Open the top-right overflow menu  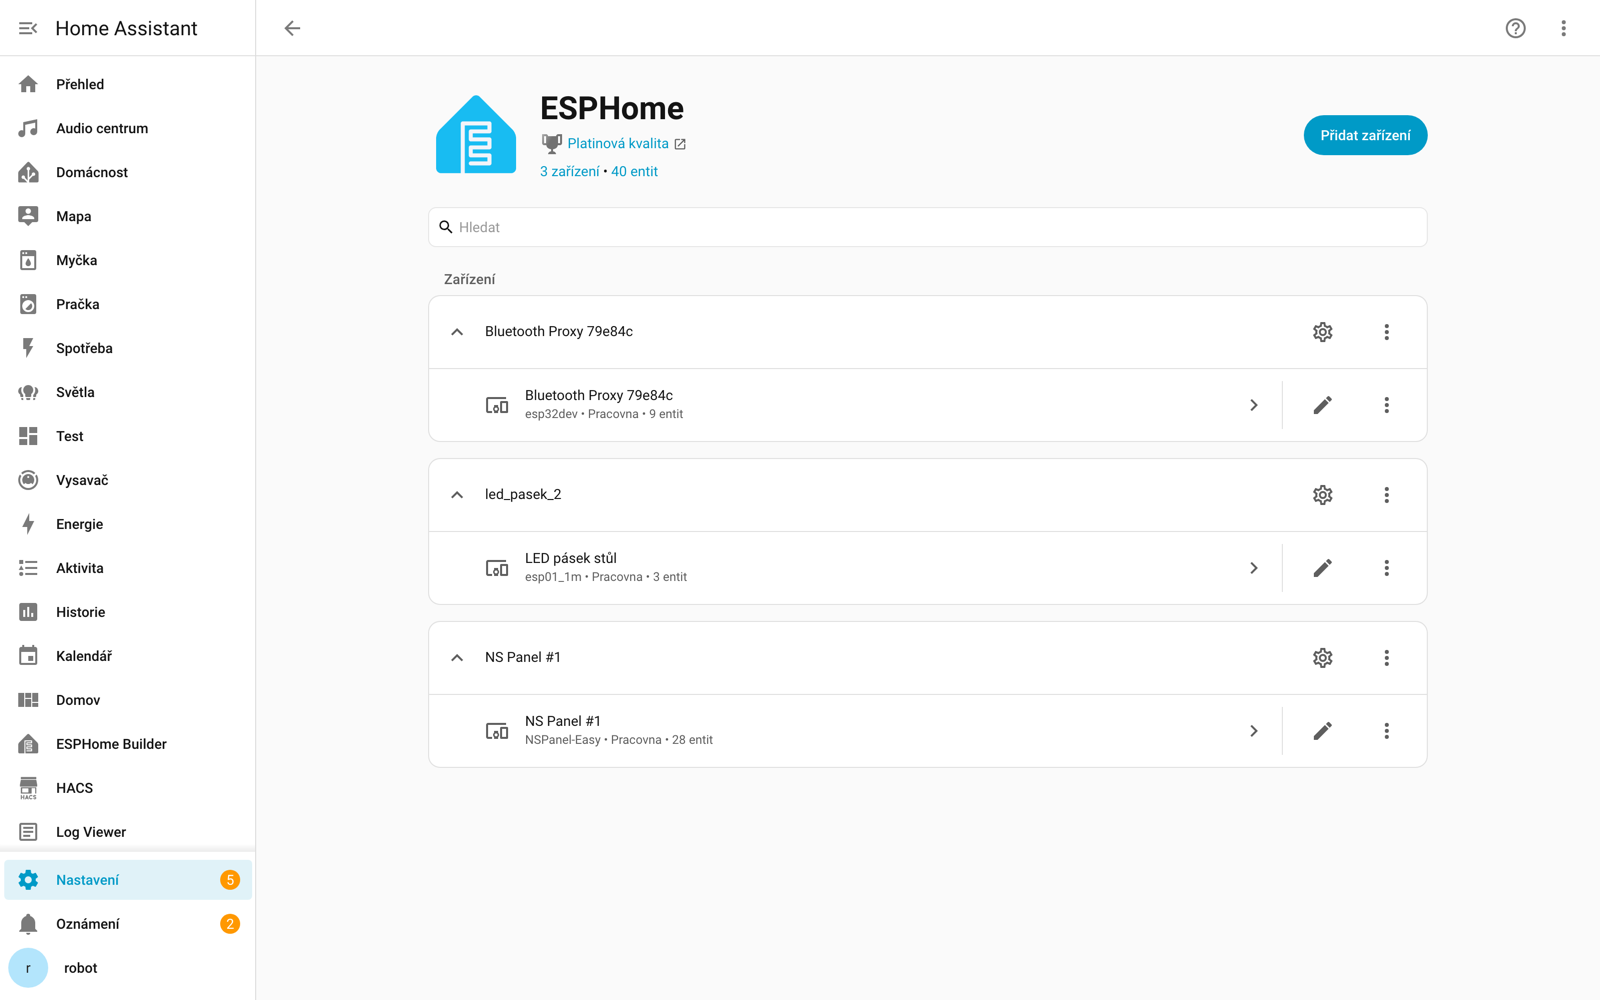[x=1564, y=28]
